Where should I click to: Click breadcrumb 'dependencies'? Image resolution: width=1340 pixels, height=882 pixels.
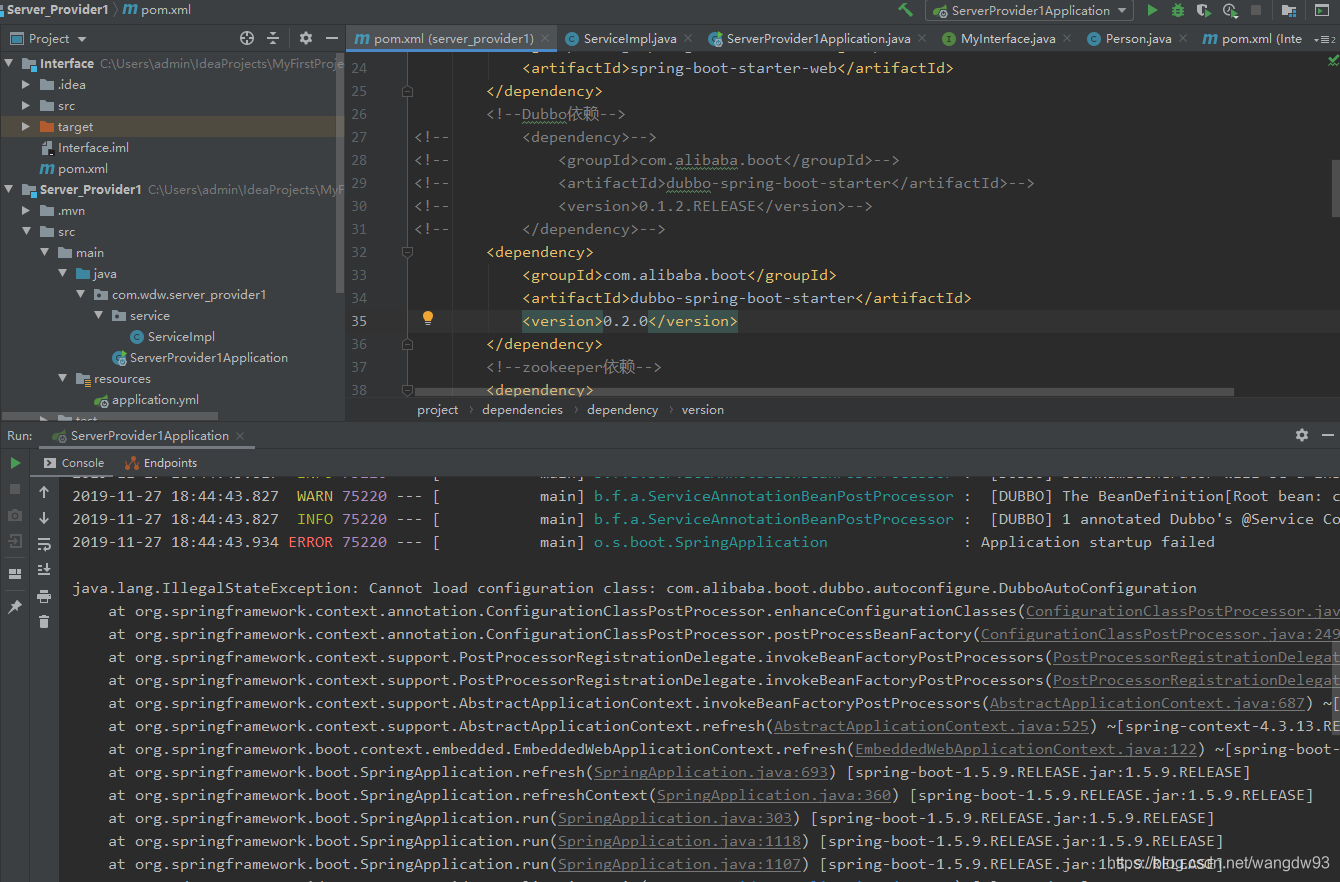[x=522, y=409]
